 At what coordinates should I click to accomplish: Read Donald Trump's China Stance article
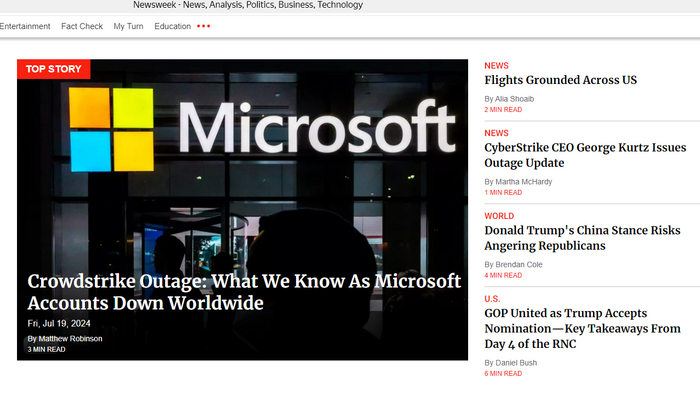coord(583,238)
